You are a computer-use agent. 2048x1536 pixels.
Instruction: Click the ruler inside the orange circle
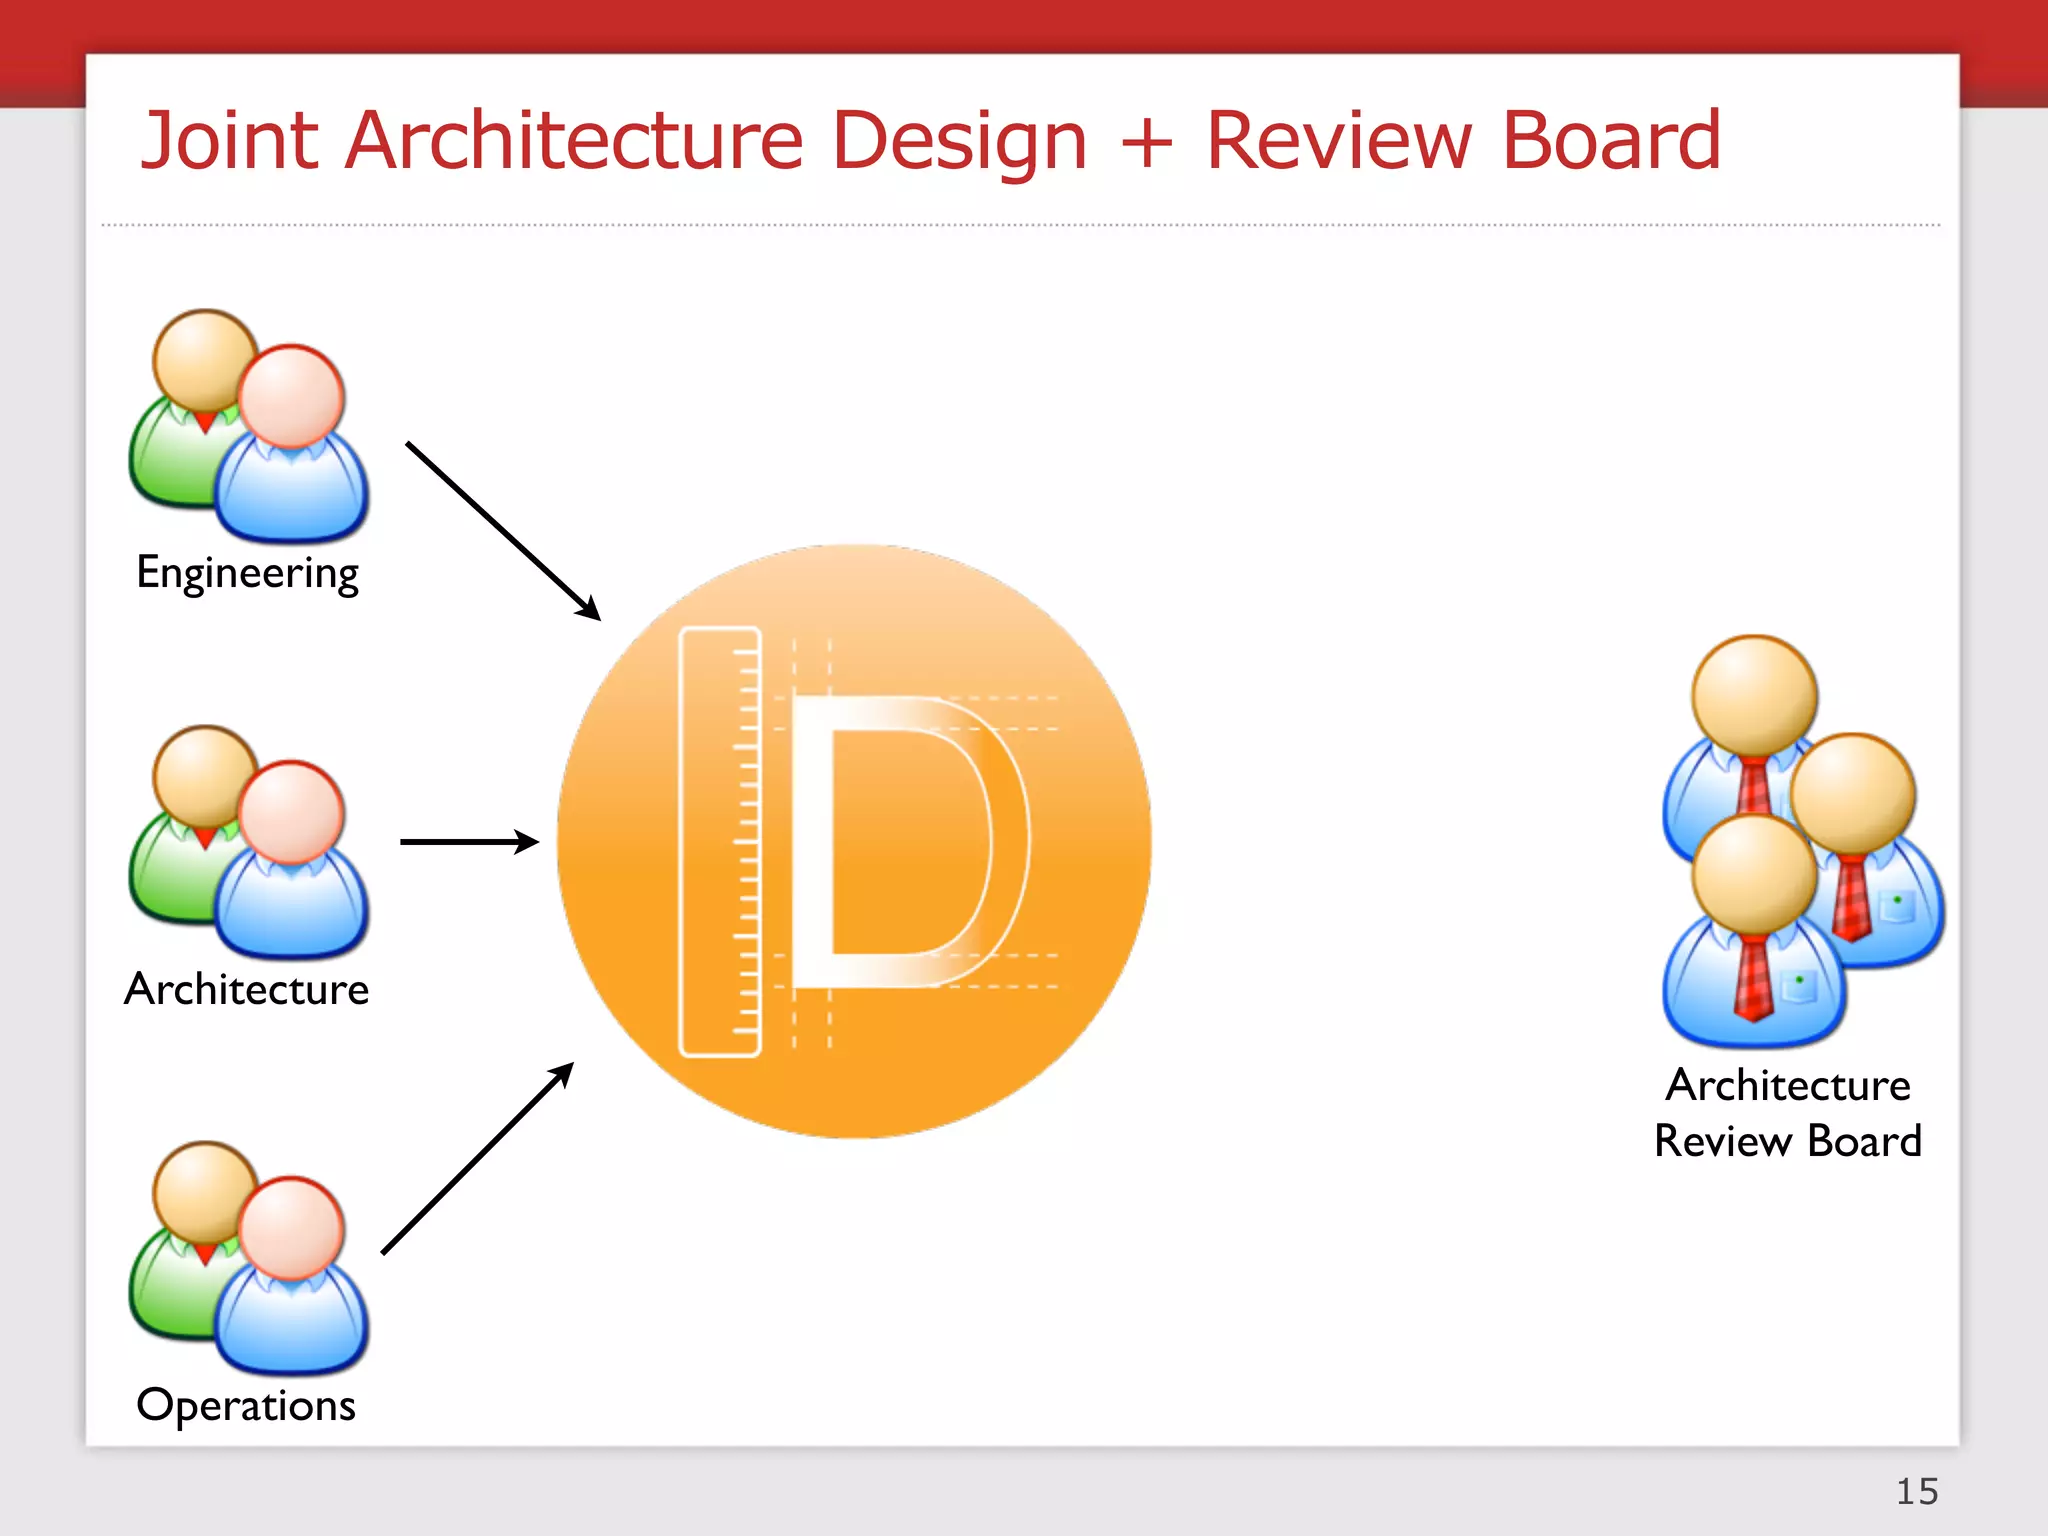pos(720,842)
